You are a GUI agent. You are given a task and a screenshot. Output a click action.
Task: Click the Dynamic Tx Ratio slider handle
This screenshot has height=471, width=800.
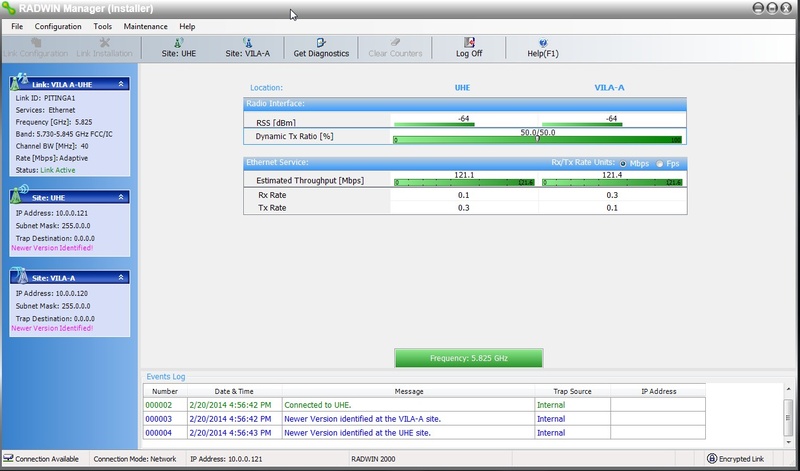537,138
